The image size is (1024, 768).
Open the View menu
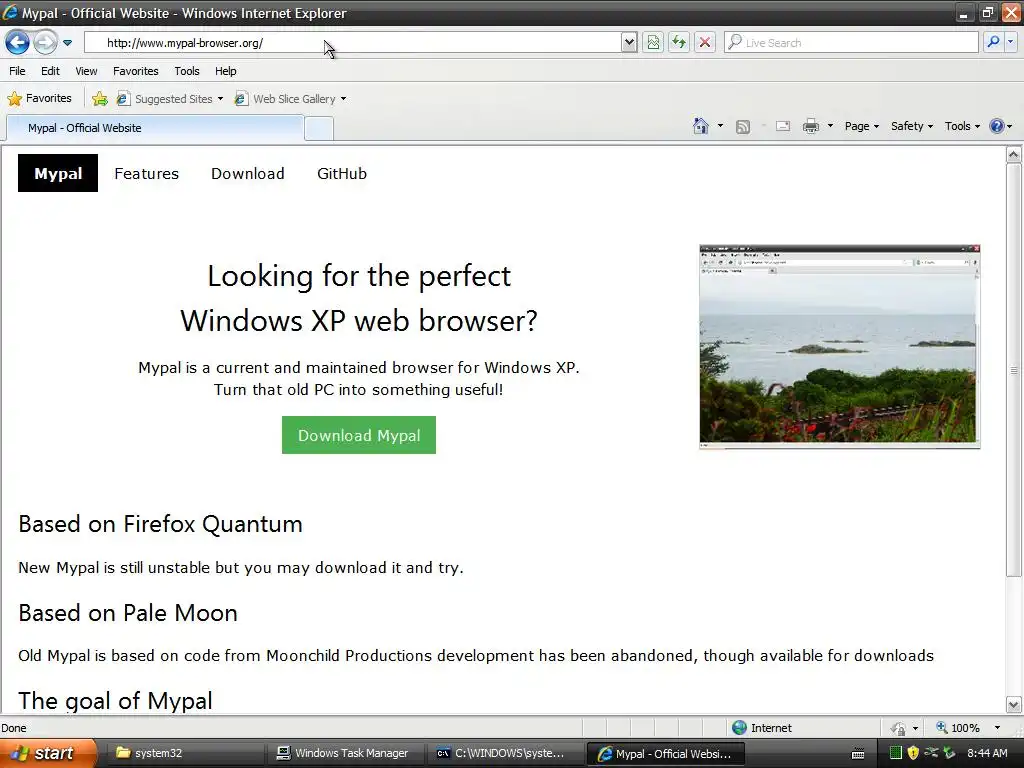[86, 71]
